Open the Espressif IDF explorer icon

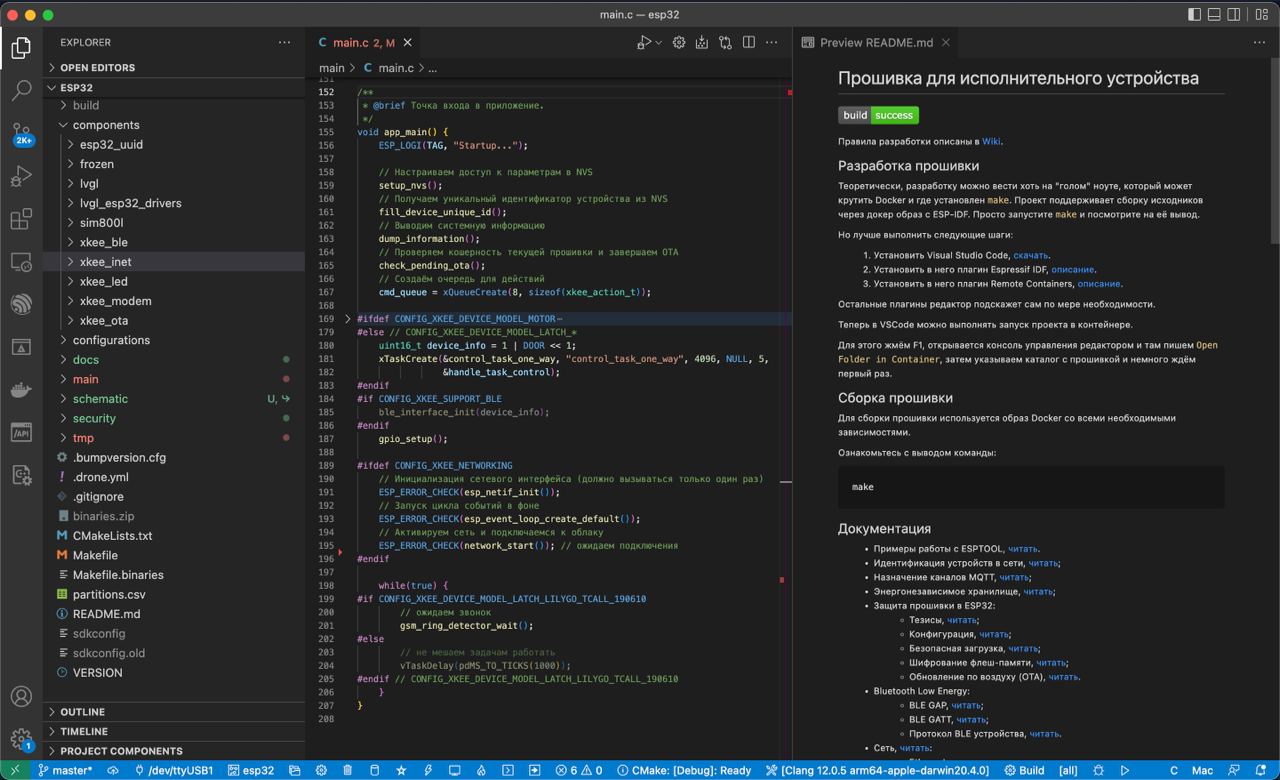(x=21, y=304)
